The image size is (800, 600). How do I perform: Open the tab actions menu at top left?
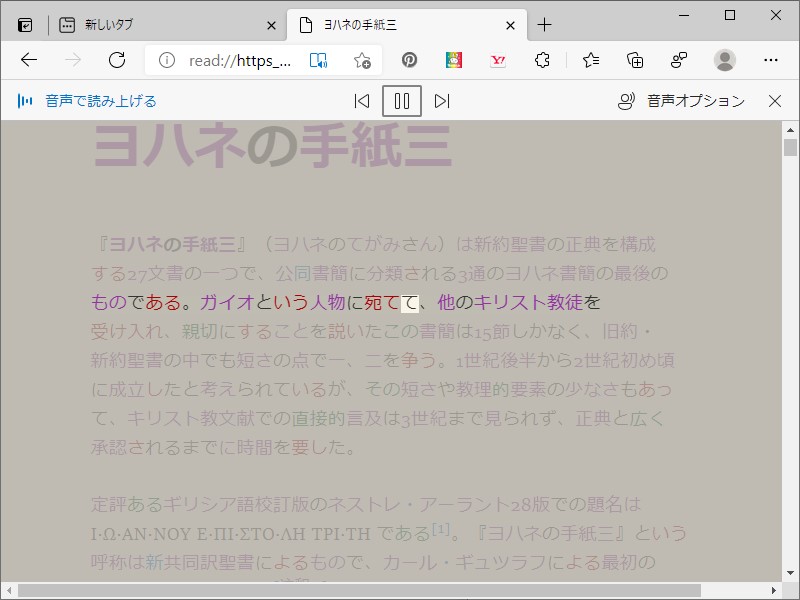point(24,24)
